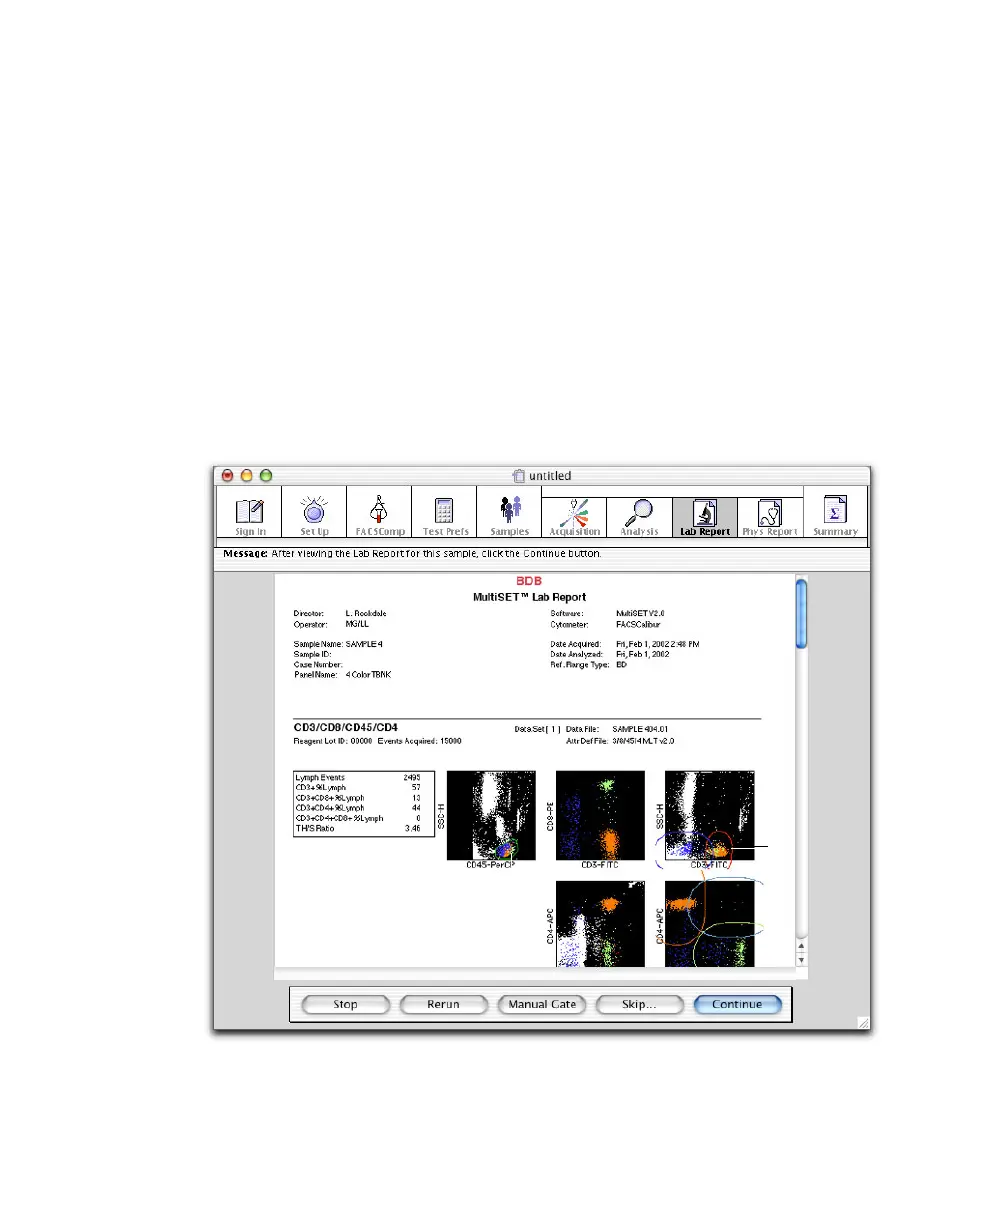Click the 'Reagent Lot ID: 00000' text
The image size is (1008, 1224).
(333, 741)
